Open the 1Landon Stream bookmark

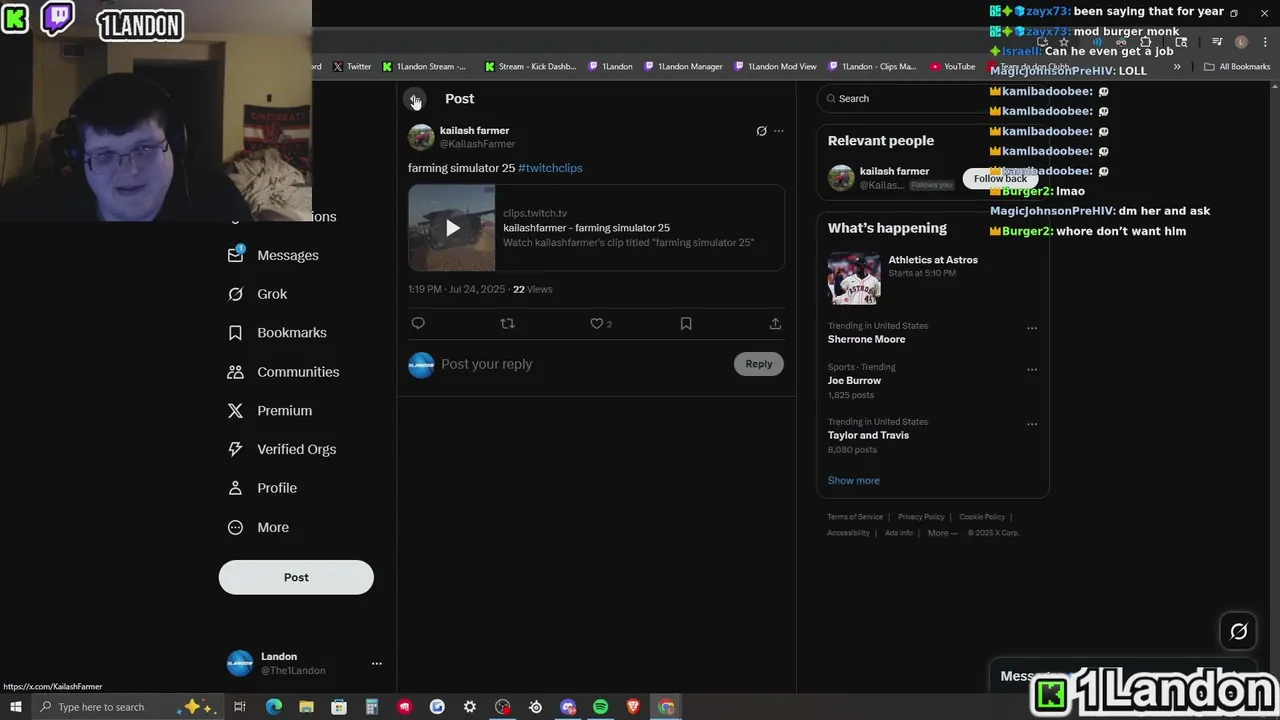click(x=425, y=67)
